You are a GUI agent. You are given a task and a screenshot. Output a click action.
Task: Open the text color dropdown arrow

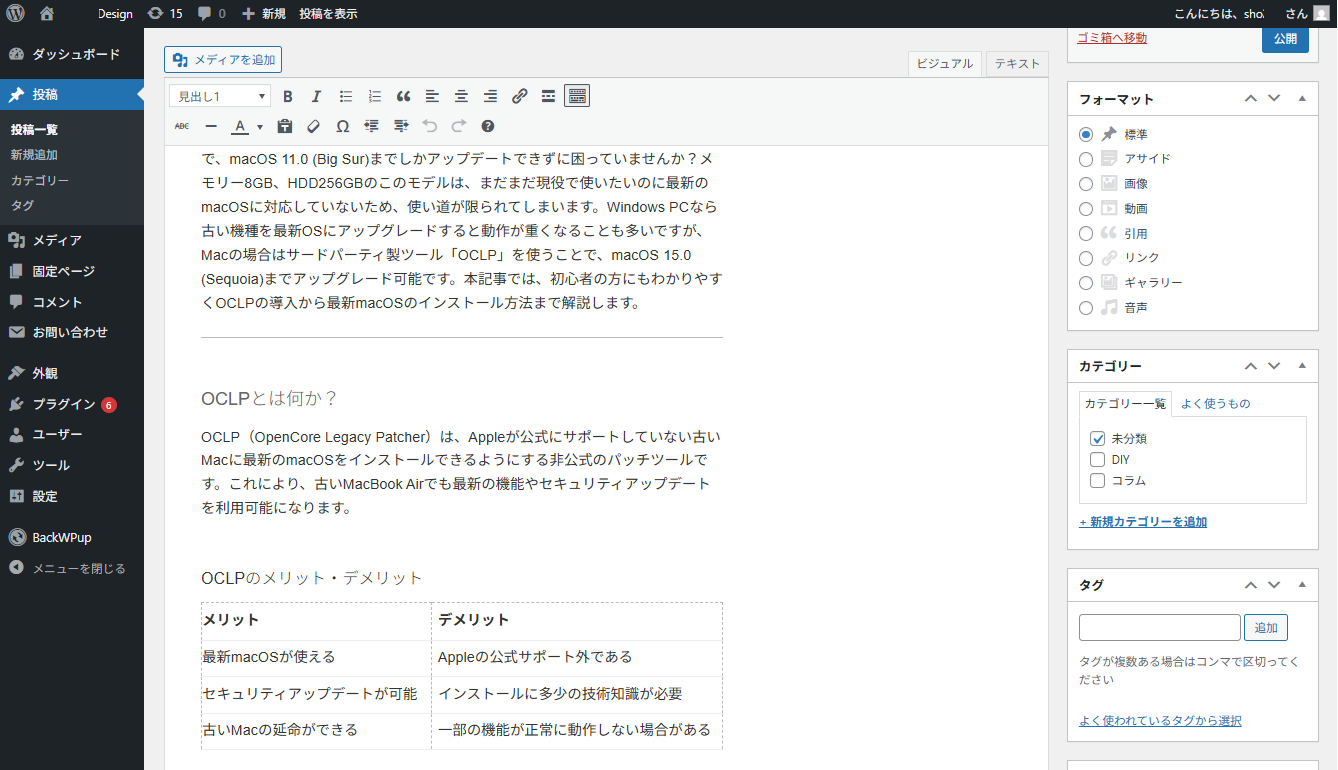(x=260, y=127)
